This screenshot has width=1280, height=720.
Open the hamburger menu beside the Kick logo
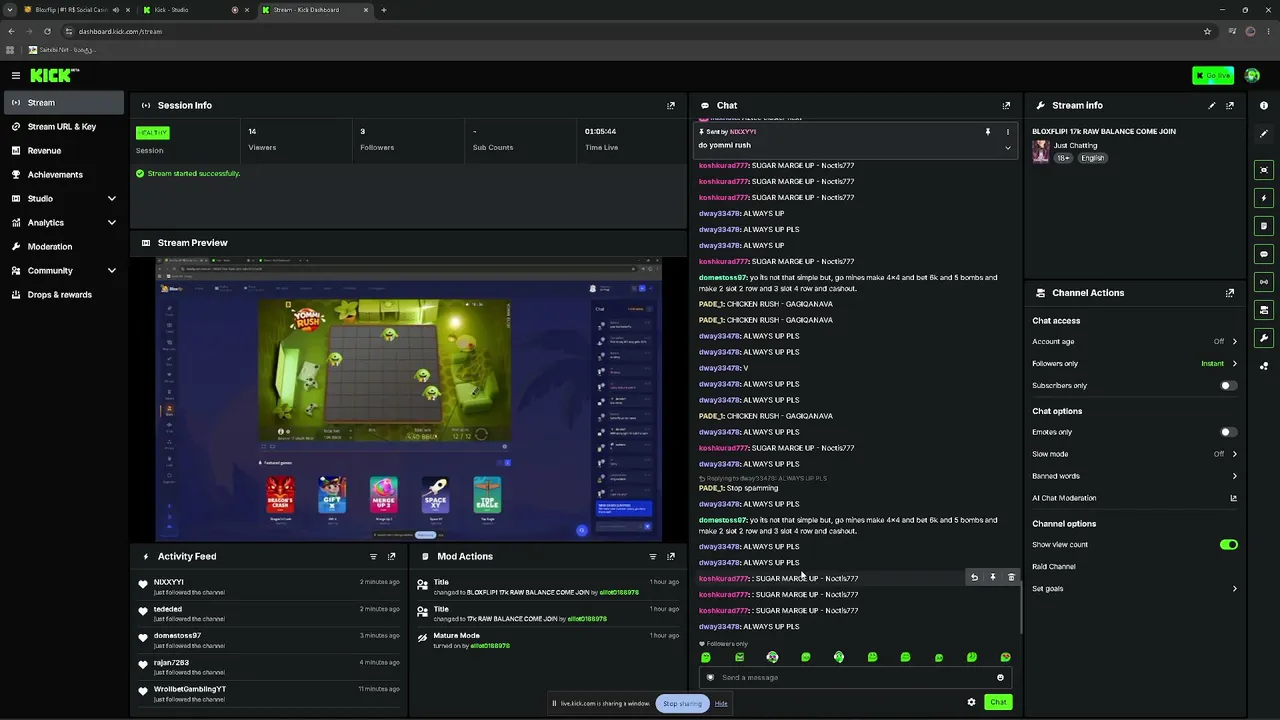click(16, 75)
